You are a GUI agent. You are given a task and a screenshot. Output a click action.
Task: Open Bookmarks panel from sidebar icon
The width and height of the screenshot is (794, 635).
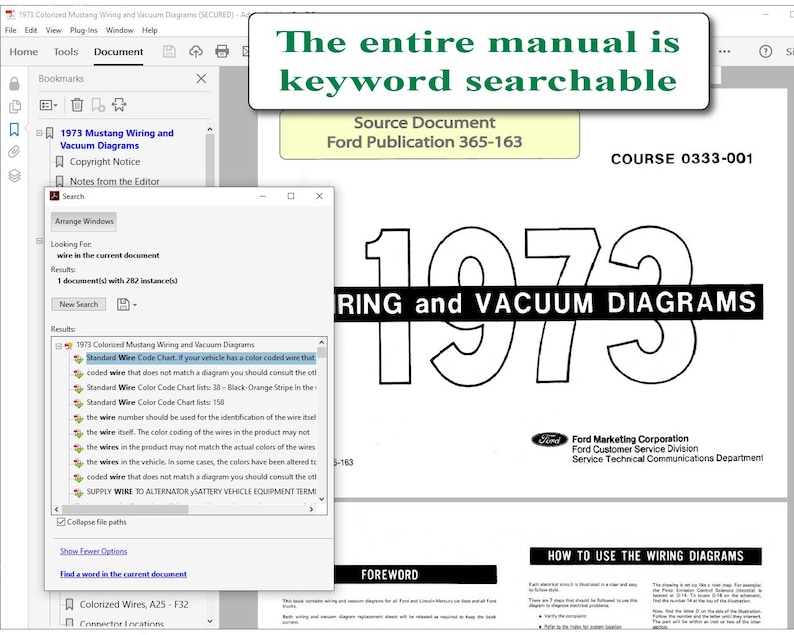click(14, 130)
